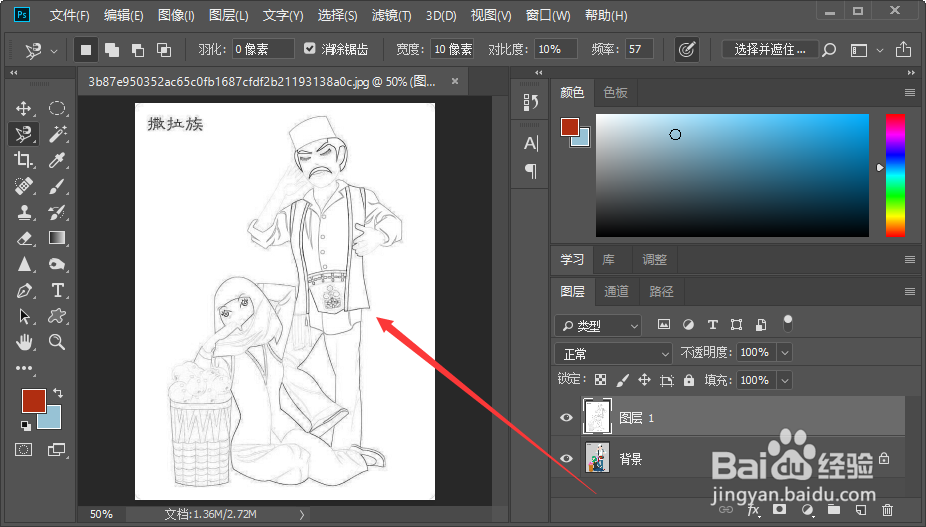Open the blend mode 正常 dropdown
This screenshot has width=926, height=527.
[614, 353]
